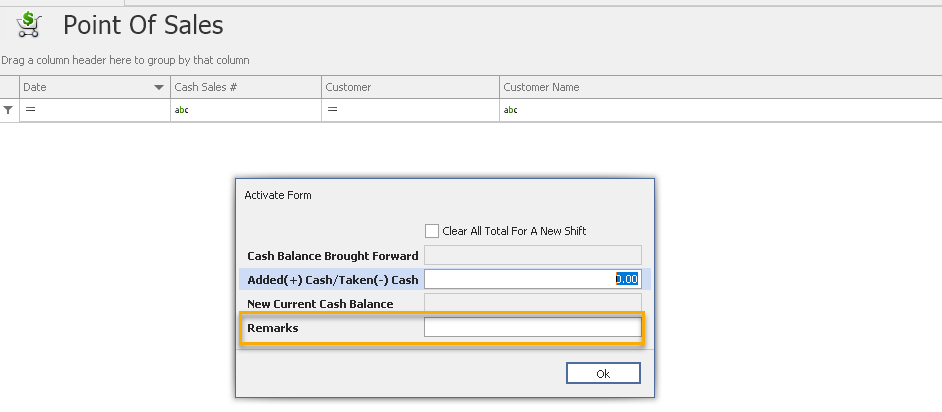Click the New Current Cash Balance field
Screen dimensions: 942x412
[533, 303]
